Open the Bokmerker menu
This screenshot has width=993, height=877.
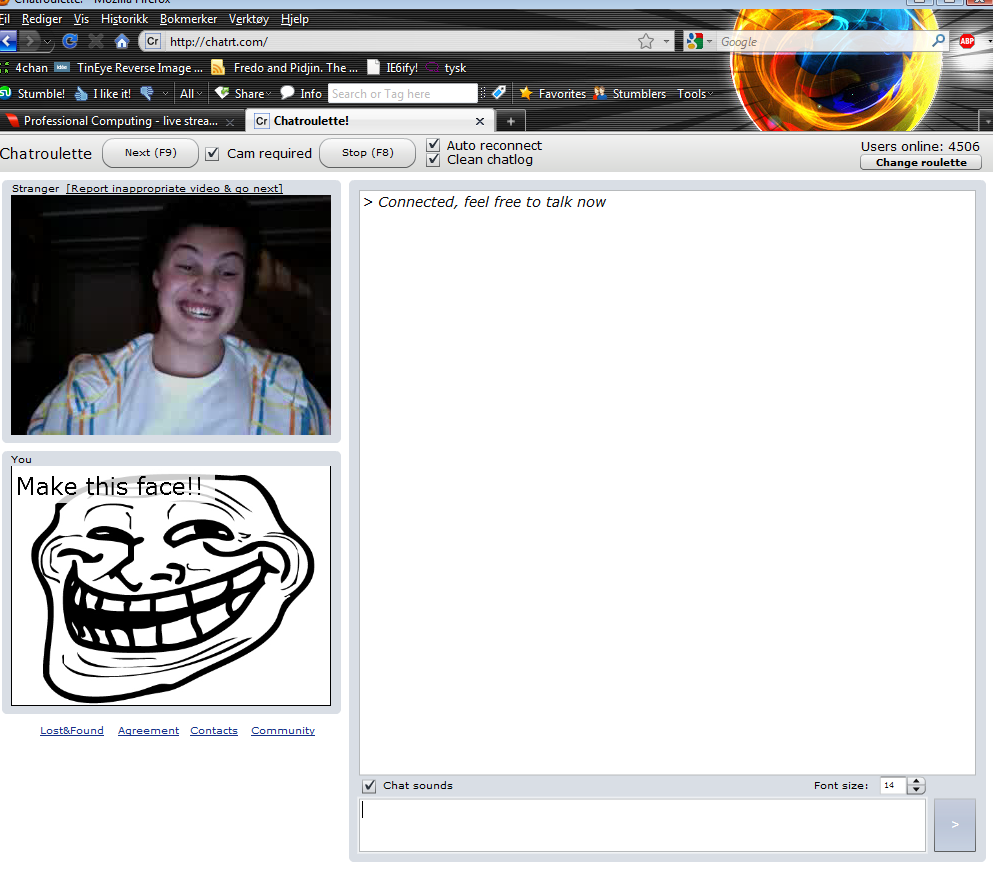(188, 19)
